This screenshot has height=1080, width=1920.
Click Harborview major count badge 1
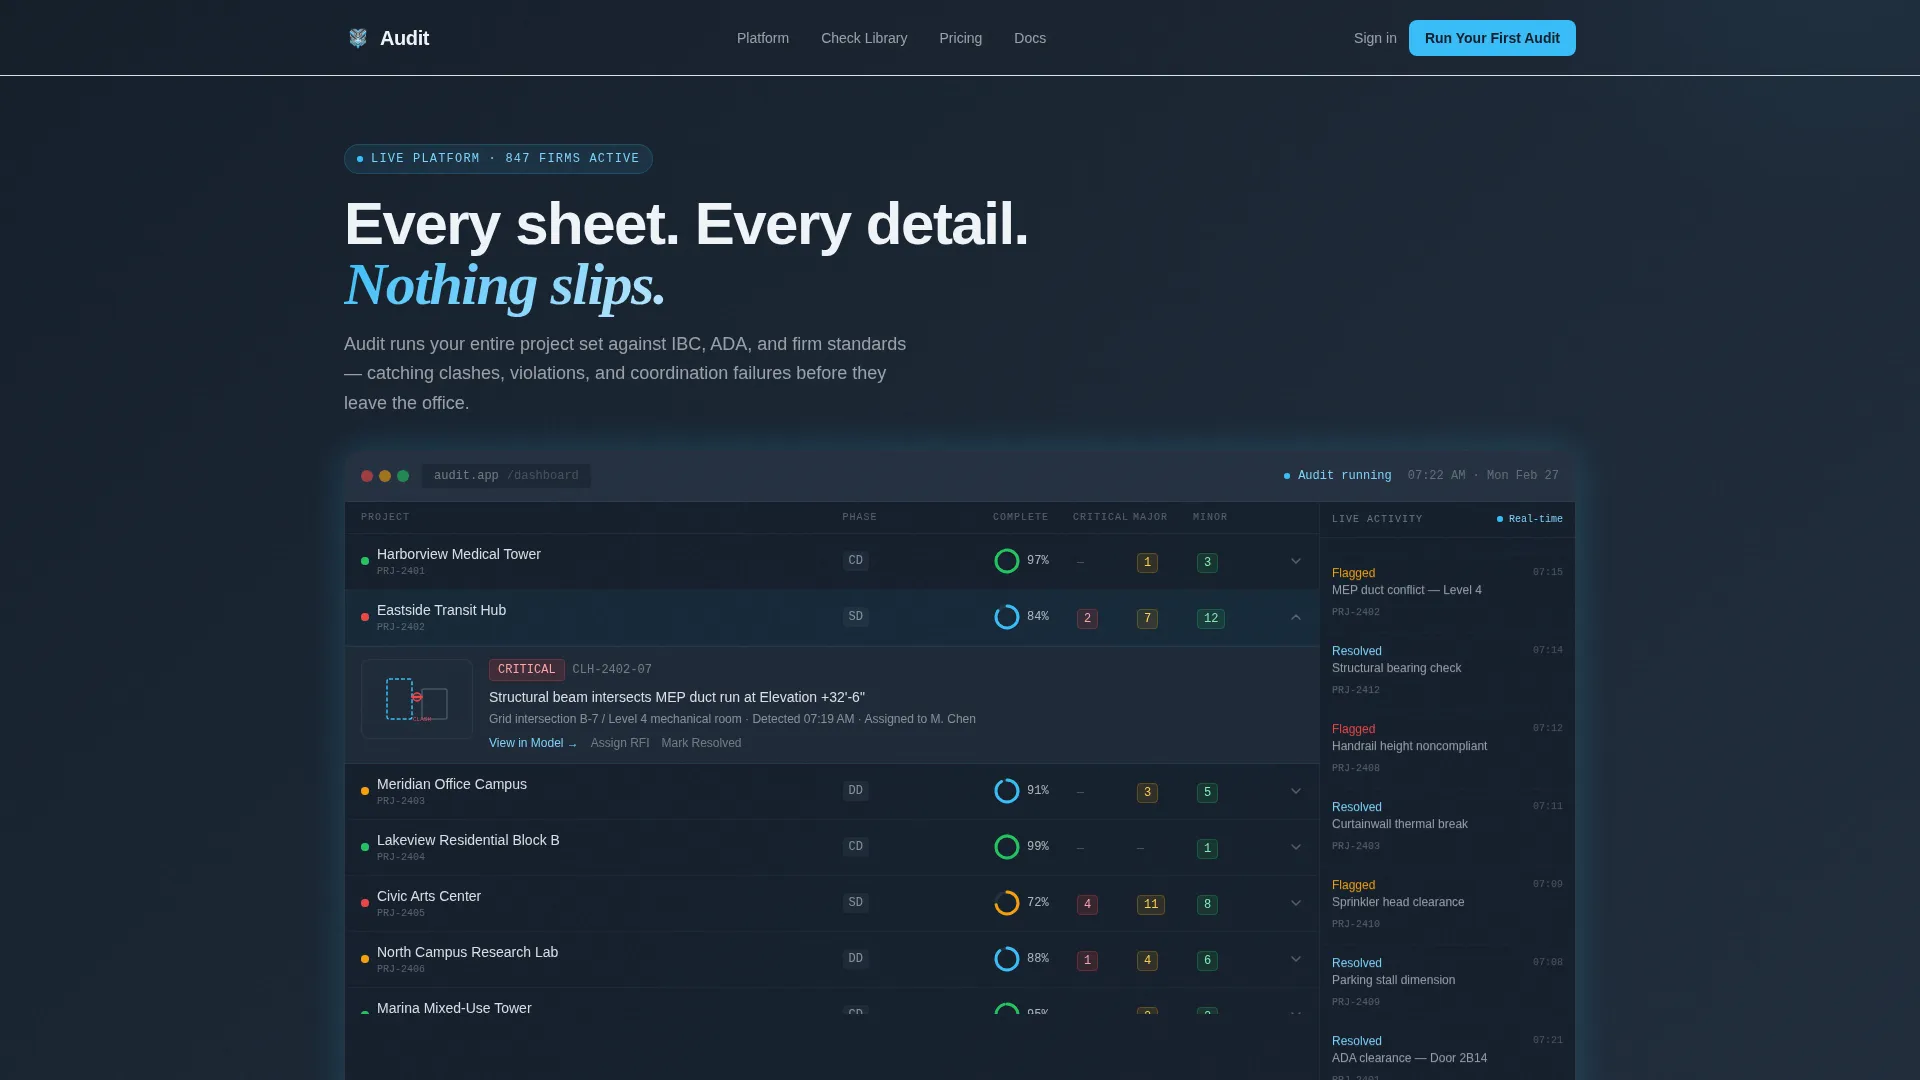click(x=1147, y=563)
